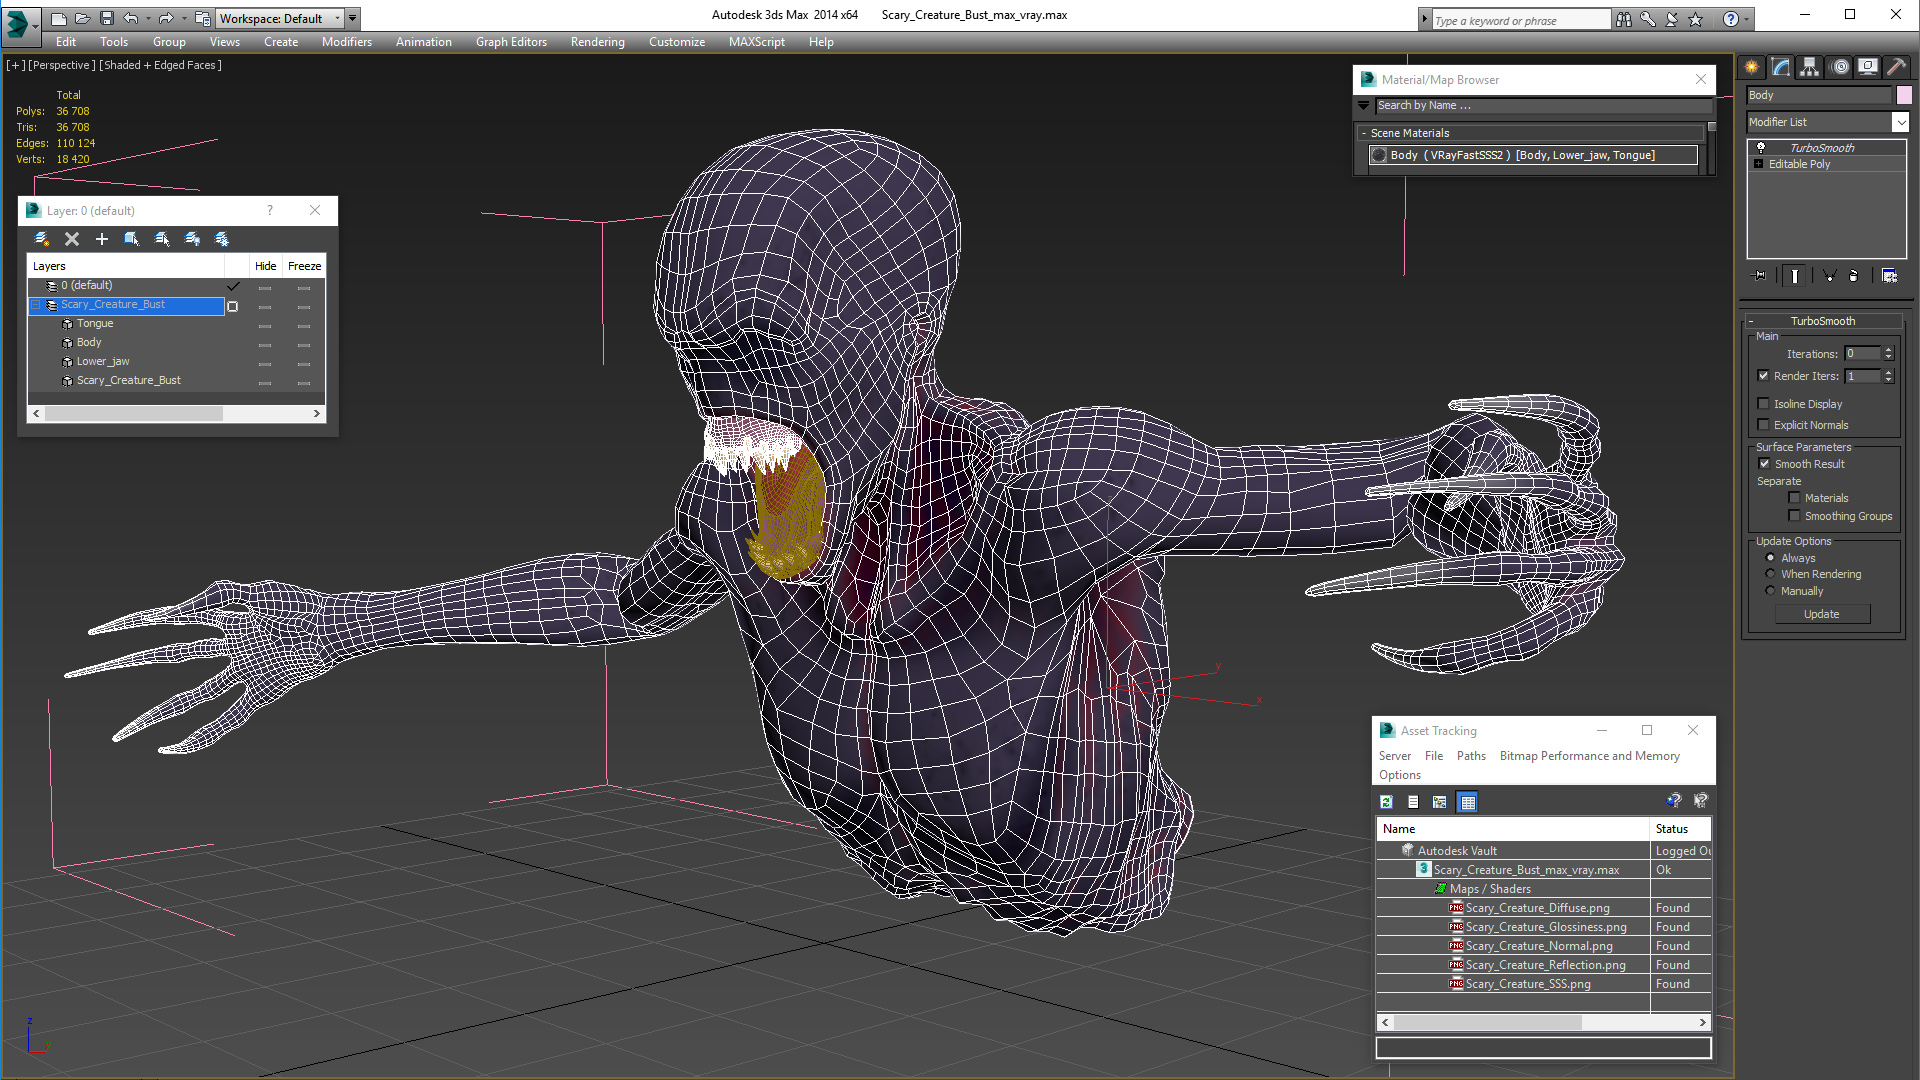The height and width of the screenshot is (1080, 1920).
Task: Open the Hierarchy command panel tab
Action: (1809, 67)
